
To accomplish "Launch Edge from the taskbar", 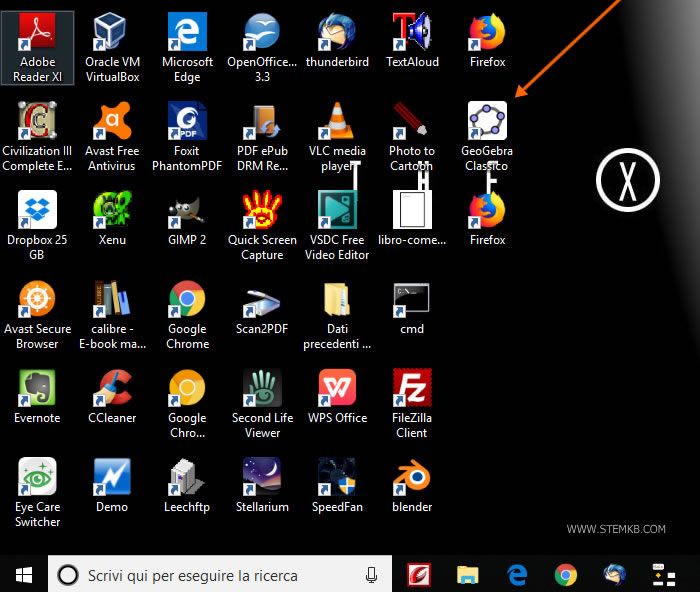I will pos(517,575).
